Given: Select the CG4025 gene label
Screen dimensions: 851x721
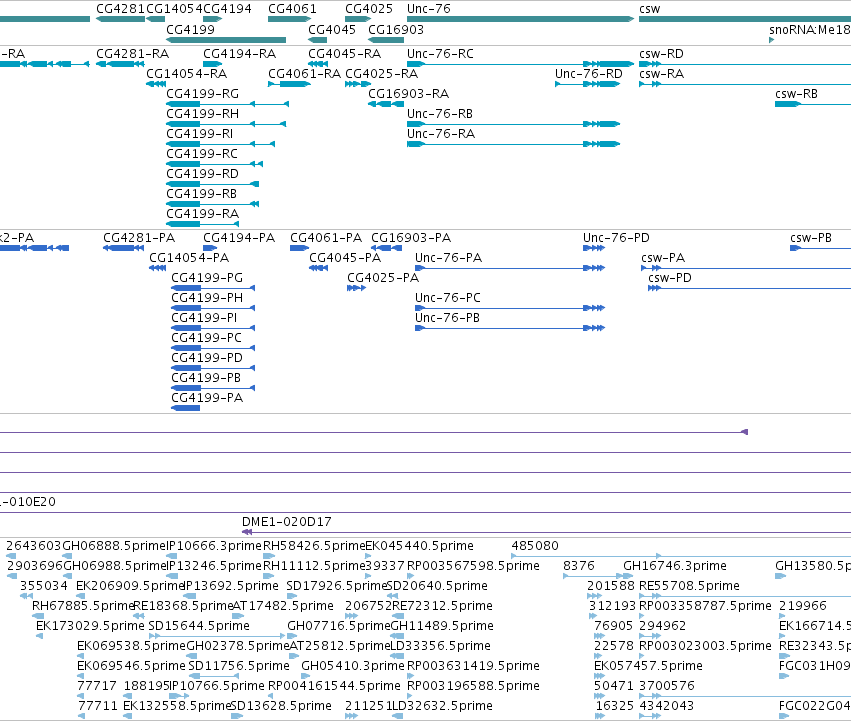Looking at the screenshot, I should (x=369, y=9).
